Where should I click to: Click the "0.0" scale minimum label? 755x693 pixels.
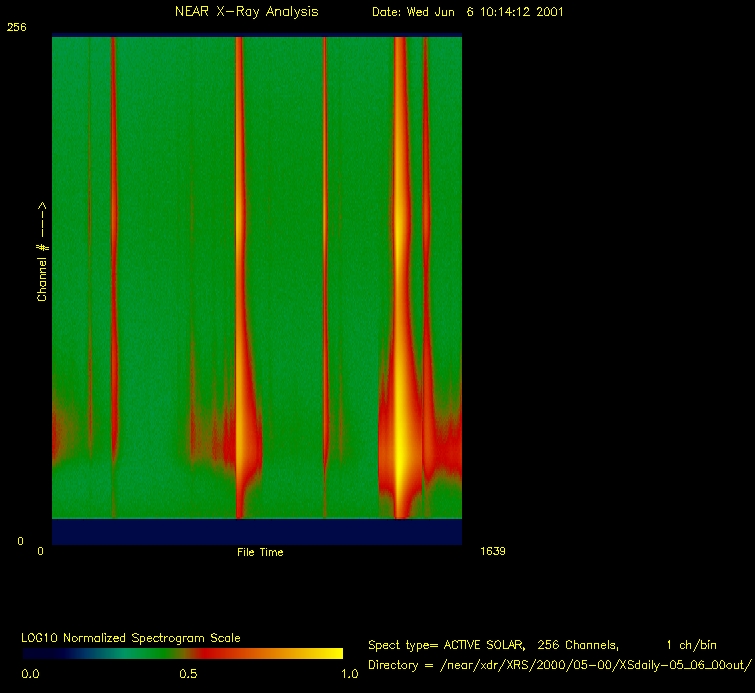coord(31,675)
